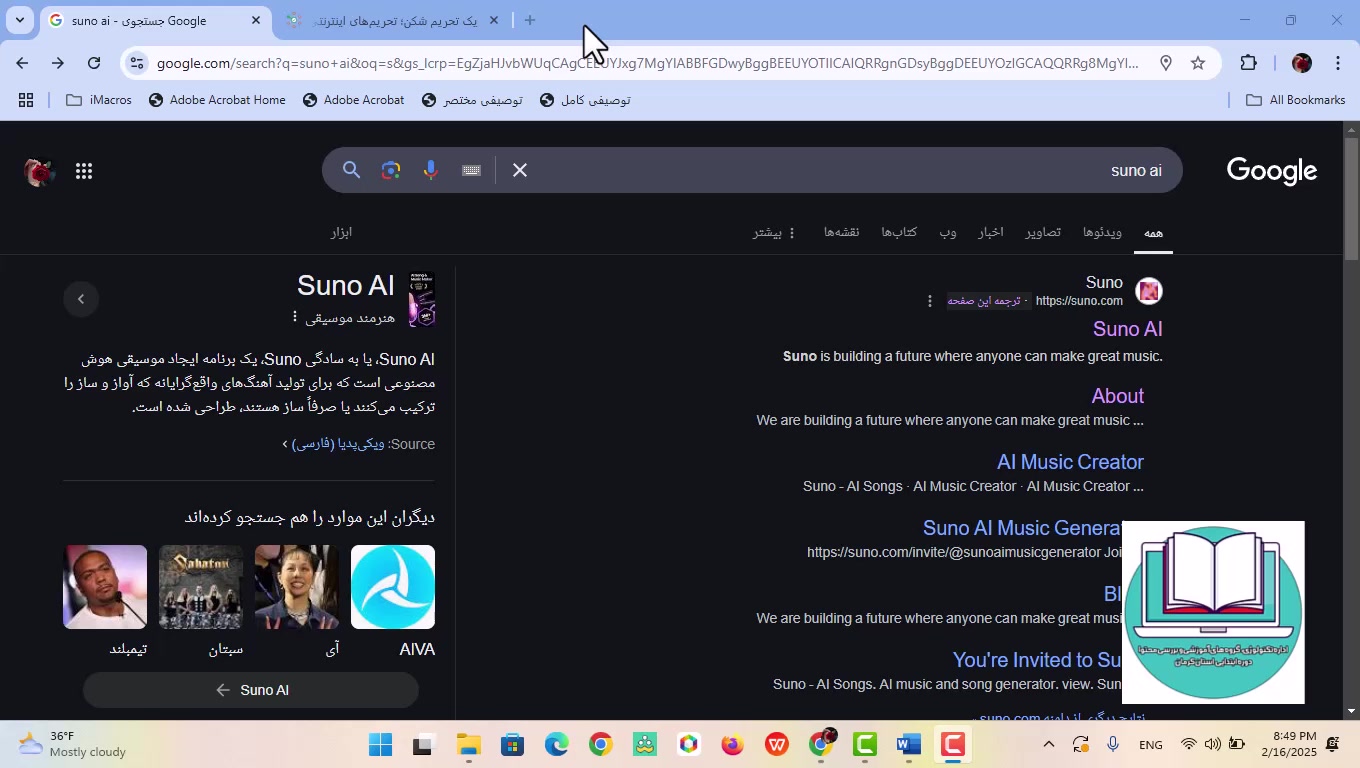Click the knowledge panel back arrow circle

[x=81, y=298]
